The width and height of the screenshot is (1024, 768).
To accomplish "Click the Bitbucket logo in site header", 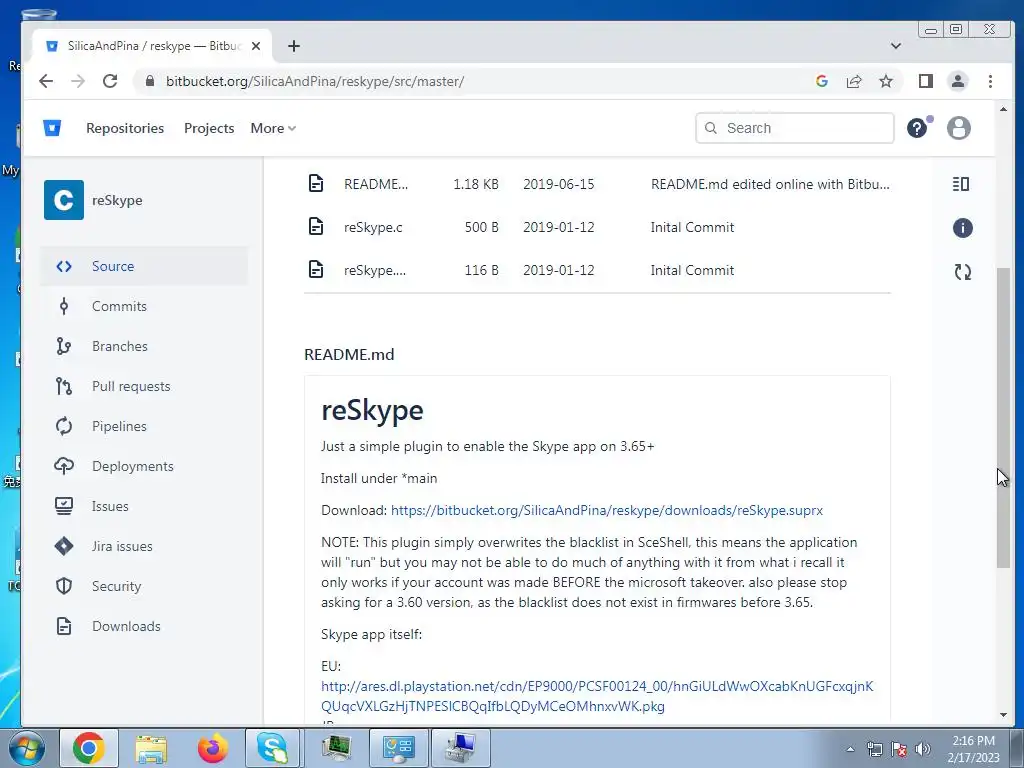I will coord(52,128).
